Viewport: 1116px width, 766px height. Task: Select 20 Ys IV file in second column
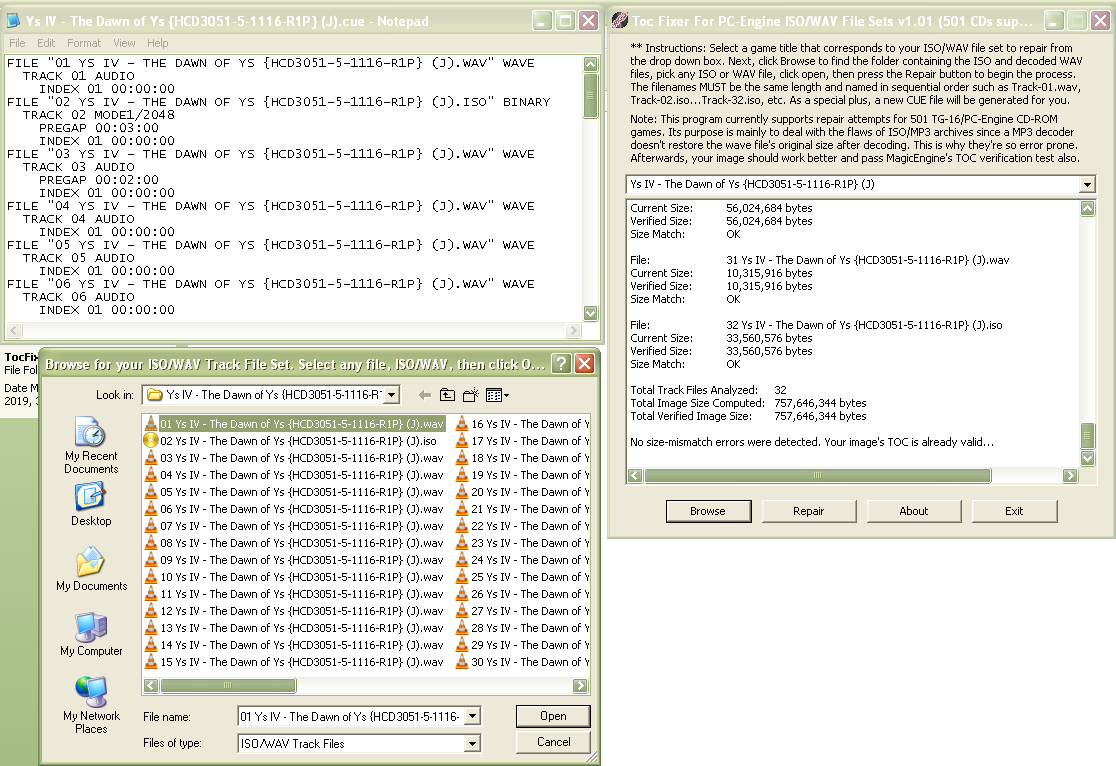tap(522, 492)
